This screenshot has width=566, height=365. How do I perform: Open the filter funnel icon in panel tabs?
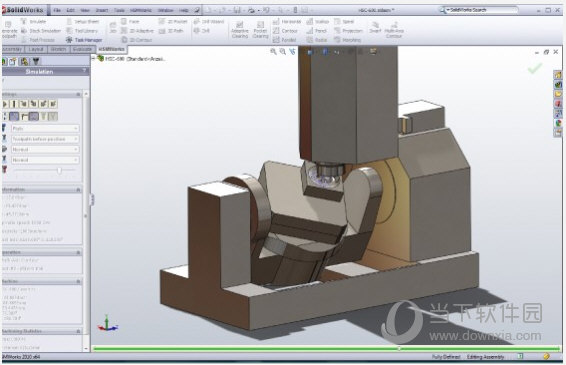tap(36, 61)
